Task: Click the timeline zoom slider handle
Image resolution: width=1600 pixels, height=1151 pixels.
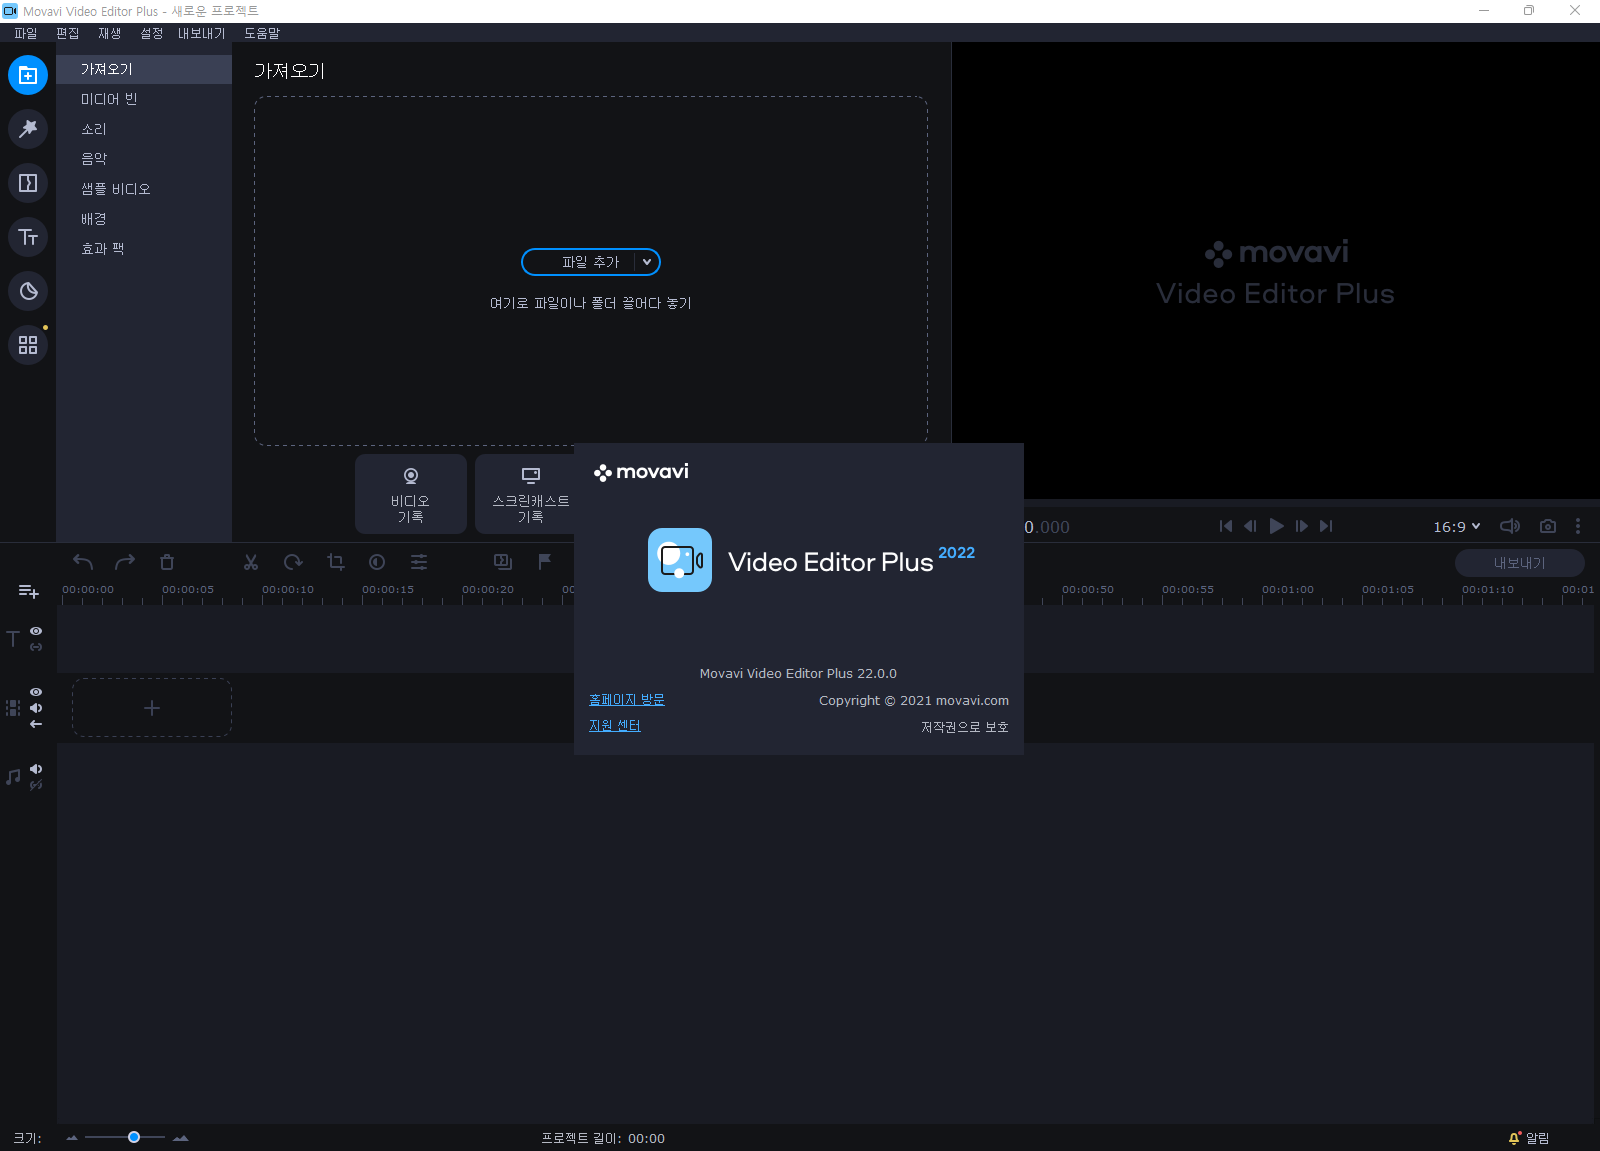Action: (x=134, y=1137)
